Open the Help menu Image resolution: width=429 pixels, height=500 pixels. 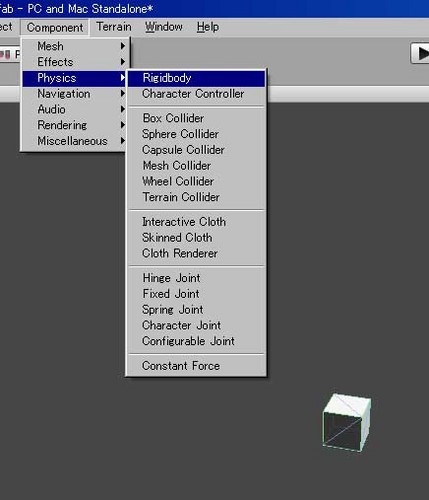(208, 27)
